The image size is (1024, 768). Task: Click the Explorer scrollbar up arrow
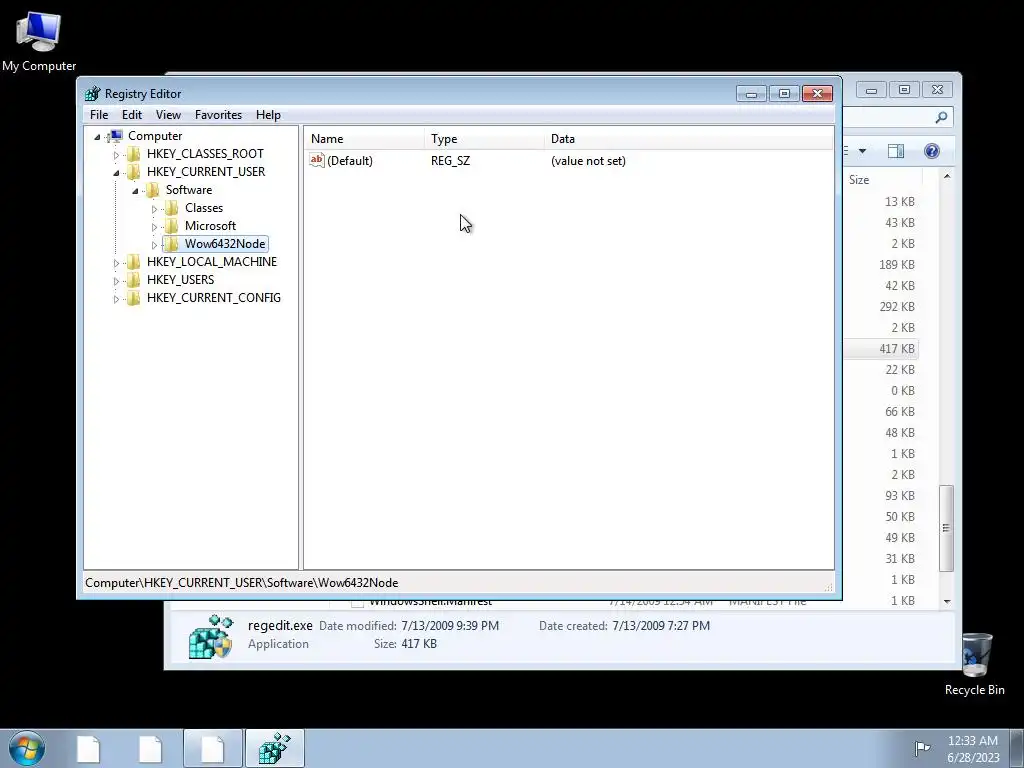(x=946, y=176)
